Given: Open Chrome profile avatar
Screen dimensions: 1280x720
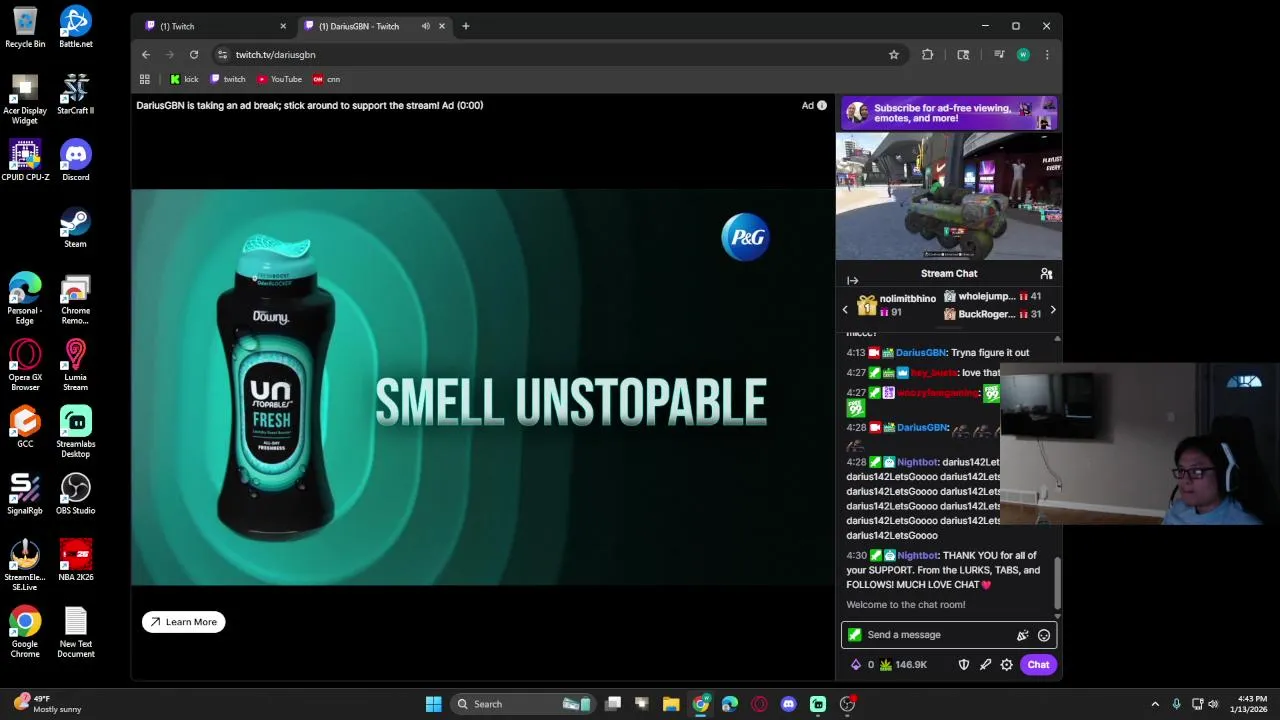Looking at the screenshot, I should point(1023,55).
